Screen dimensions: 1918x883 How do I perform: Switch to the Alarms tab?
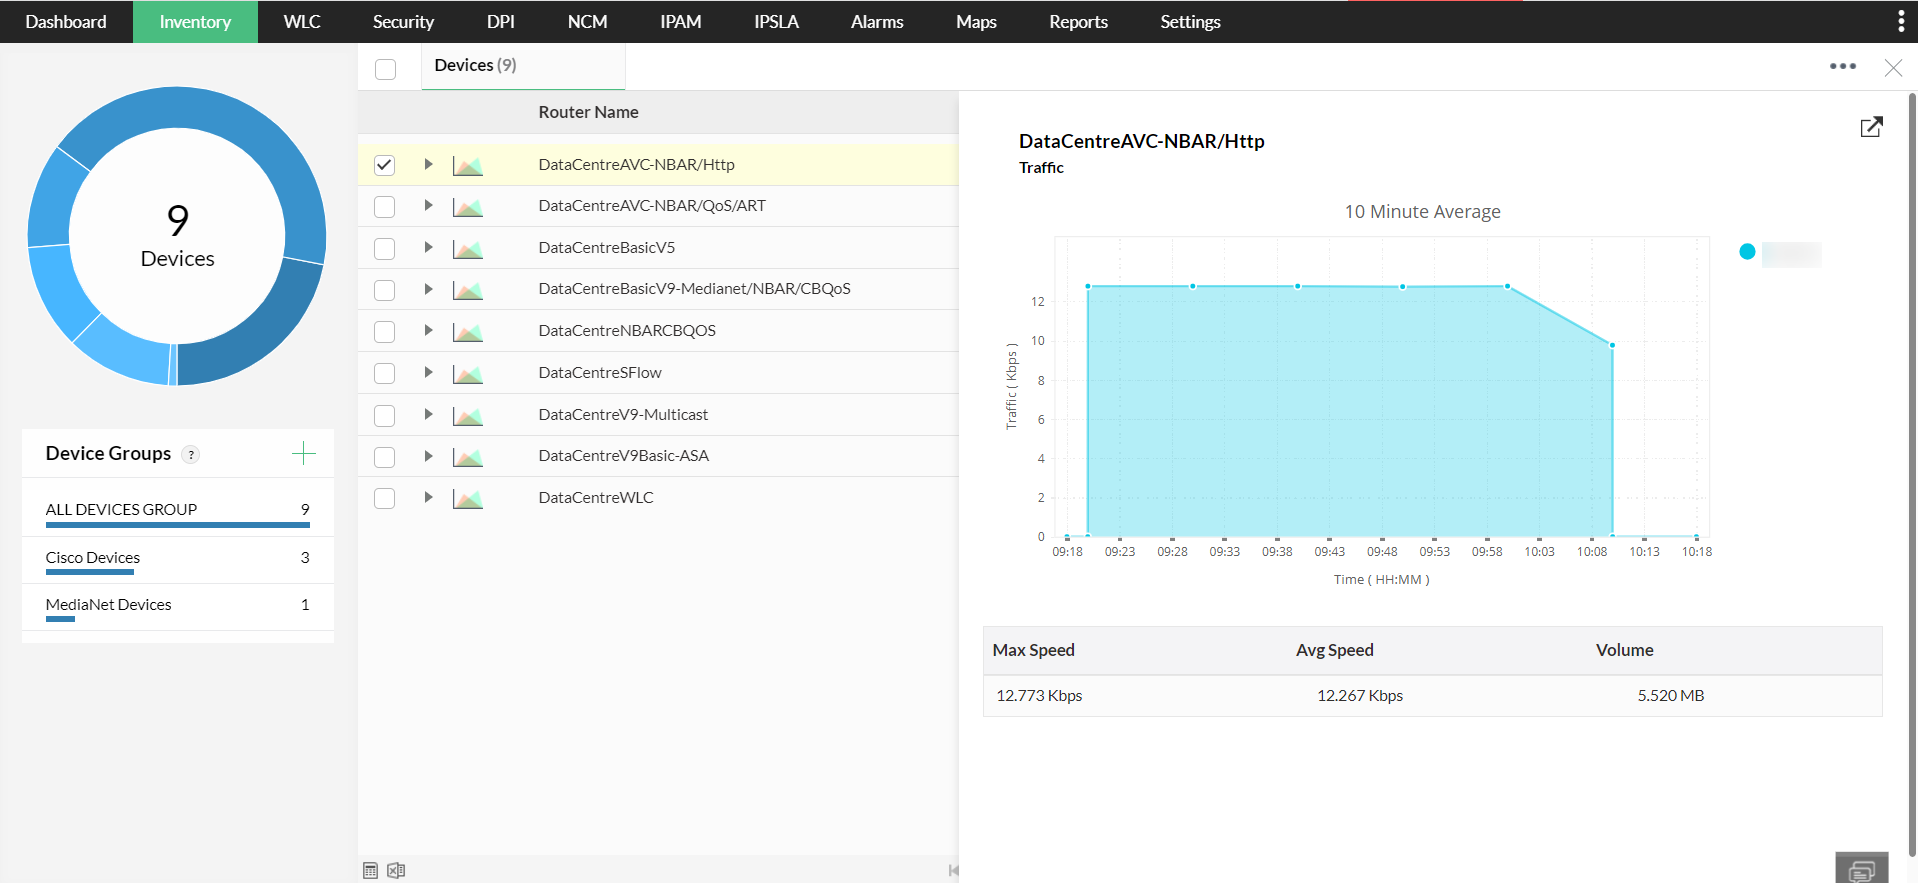tap(876, 22)
